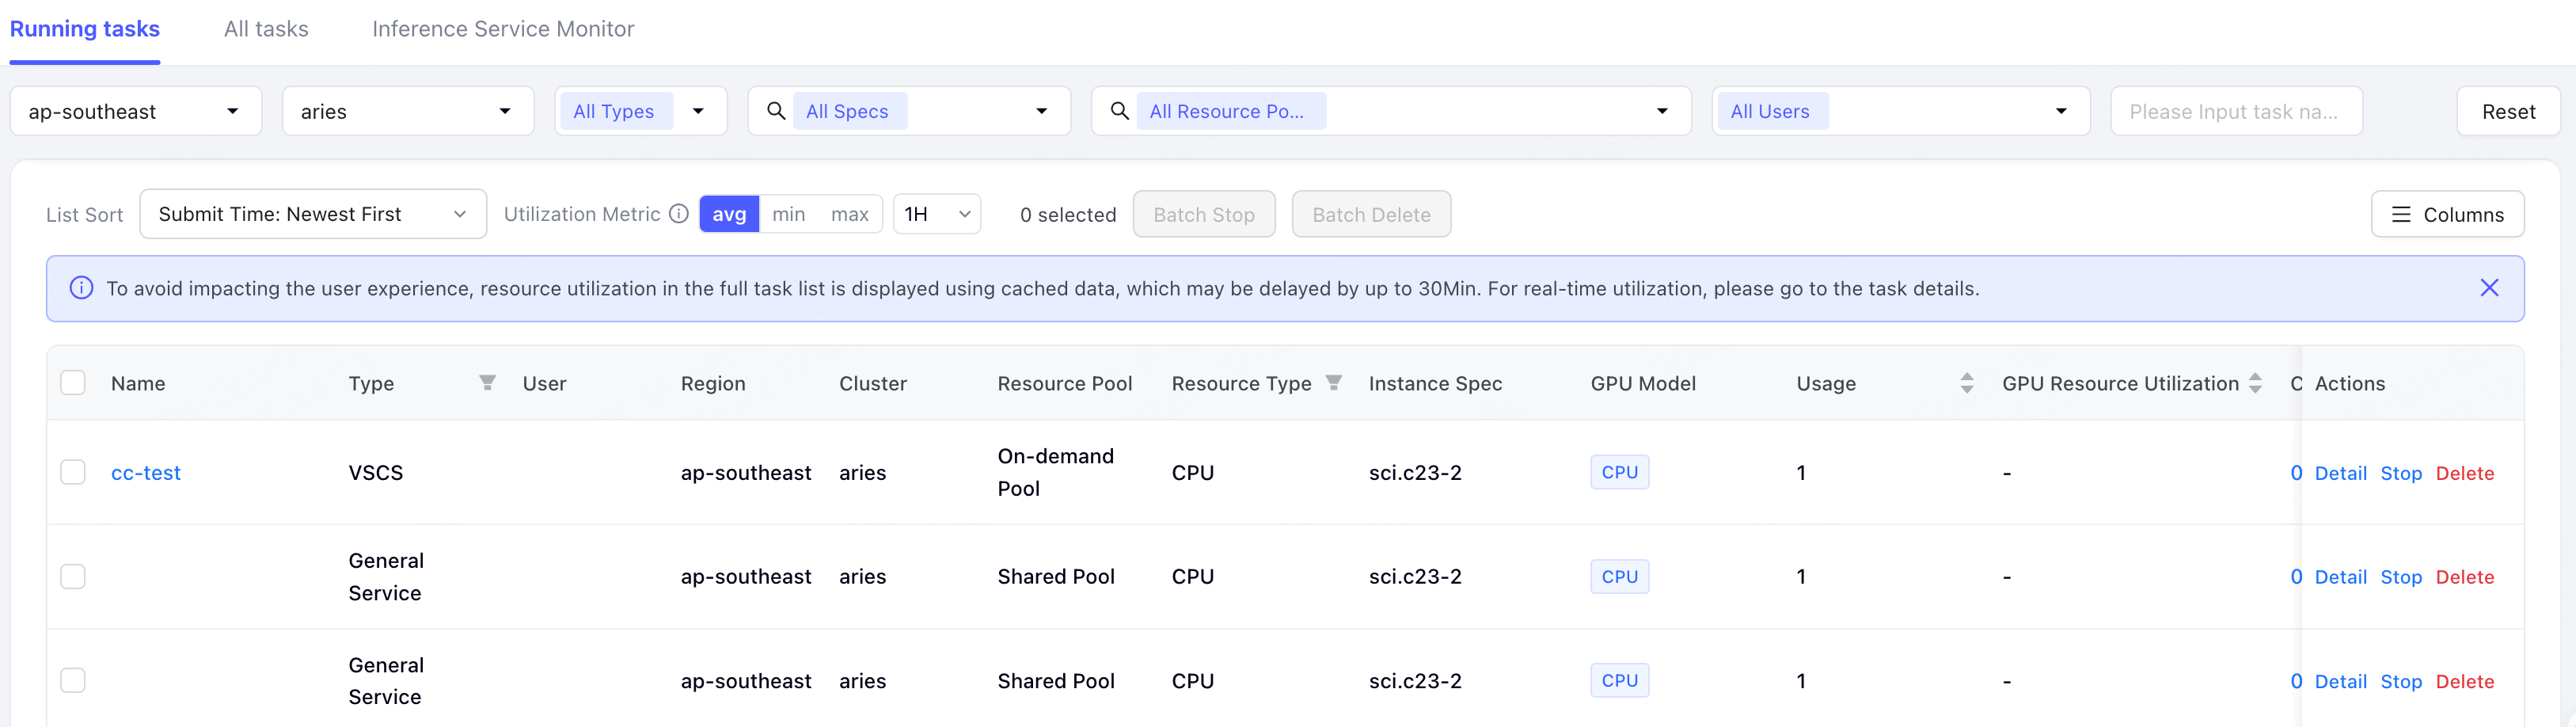Check the last row General Service checkbox

(73, 680)
